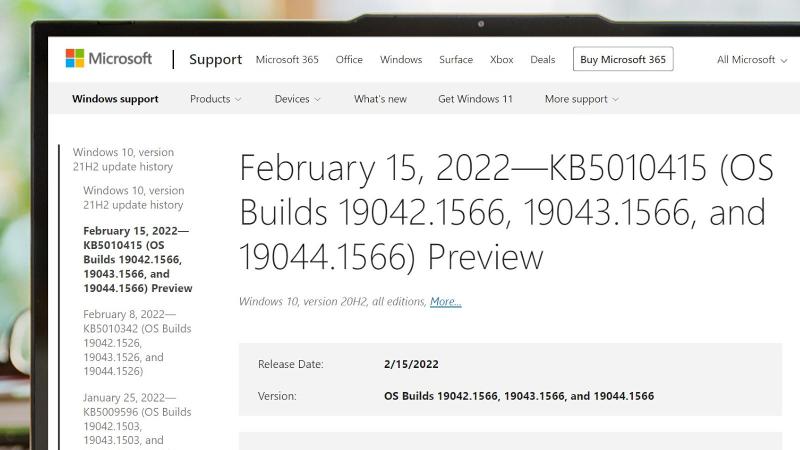Viewport: 800px width, 450px height.
Task: Open January 25, 2022 KB5009596 sidebar entry
Action: click(x=137, y=419)
